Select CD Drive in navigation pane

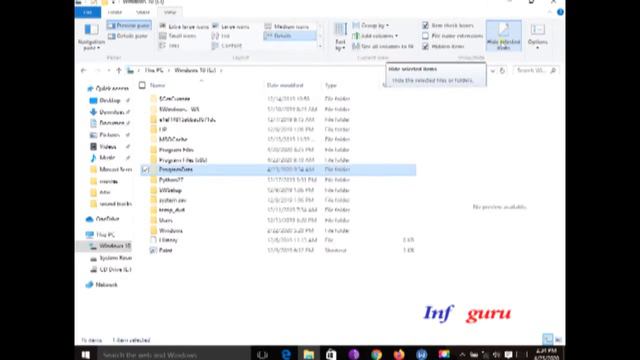tap(115, 269)
